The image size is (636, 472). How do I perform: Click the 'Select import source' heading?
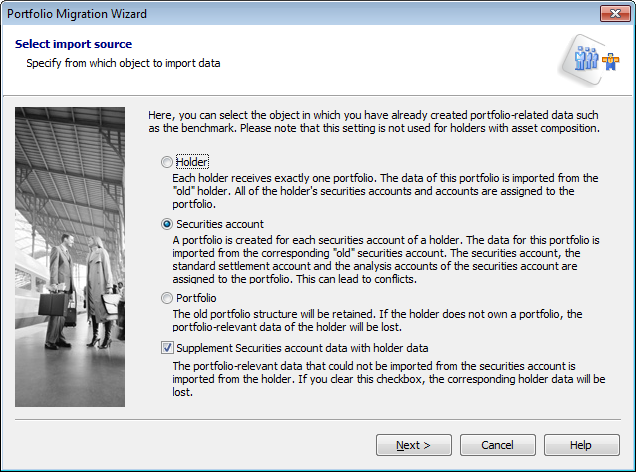(x=73, y=44)
